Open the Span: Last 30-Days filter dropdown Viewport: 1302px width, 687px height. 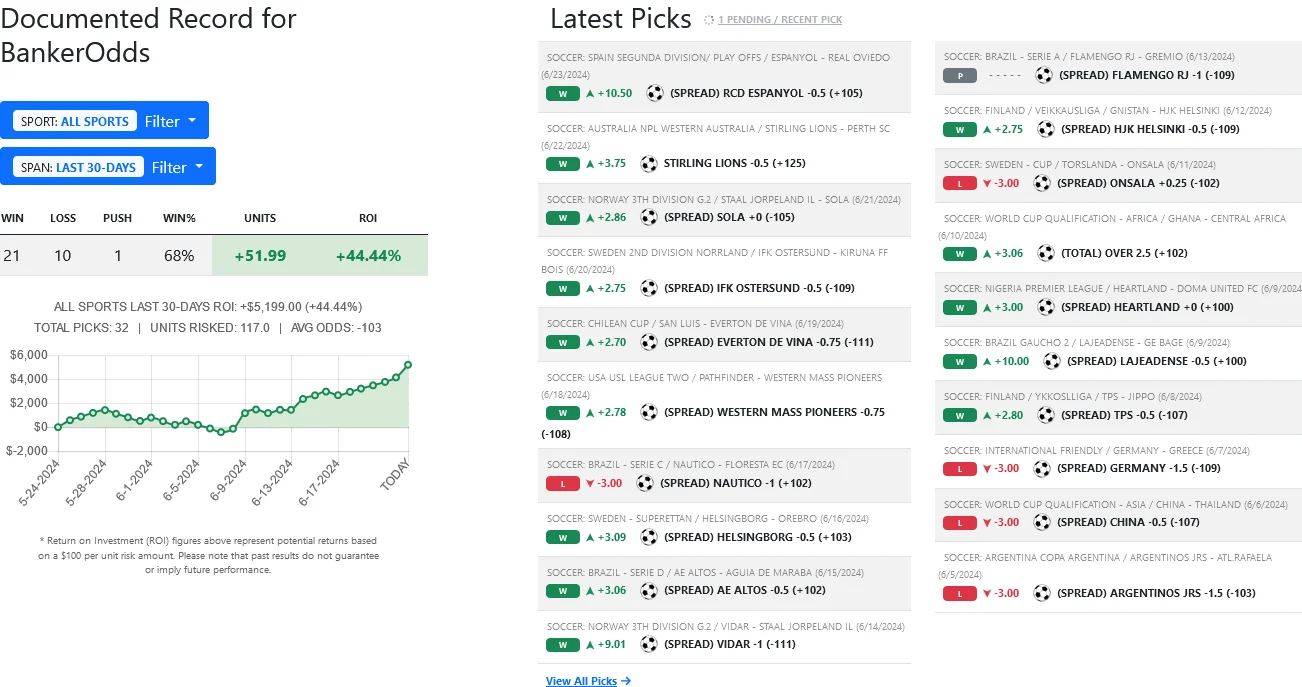(108, 167)
